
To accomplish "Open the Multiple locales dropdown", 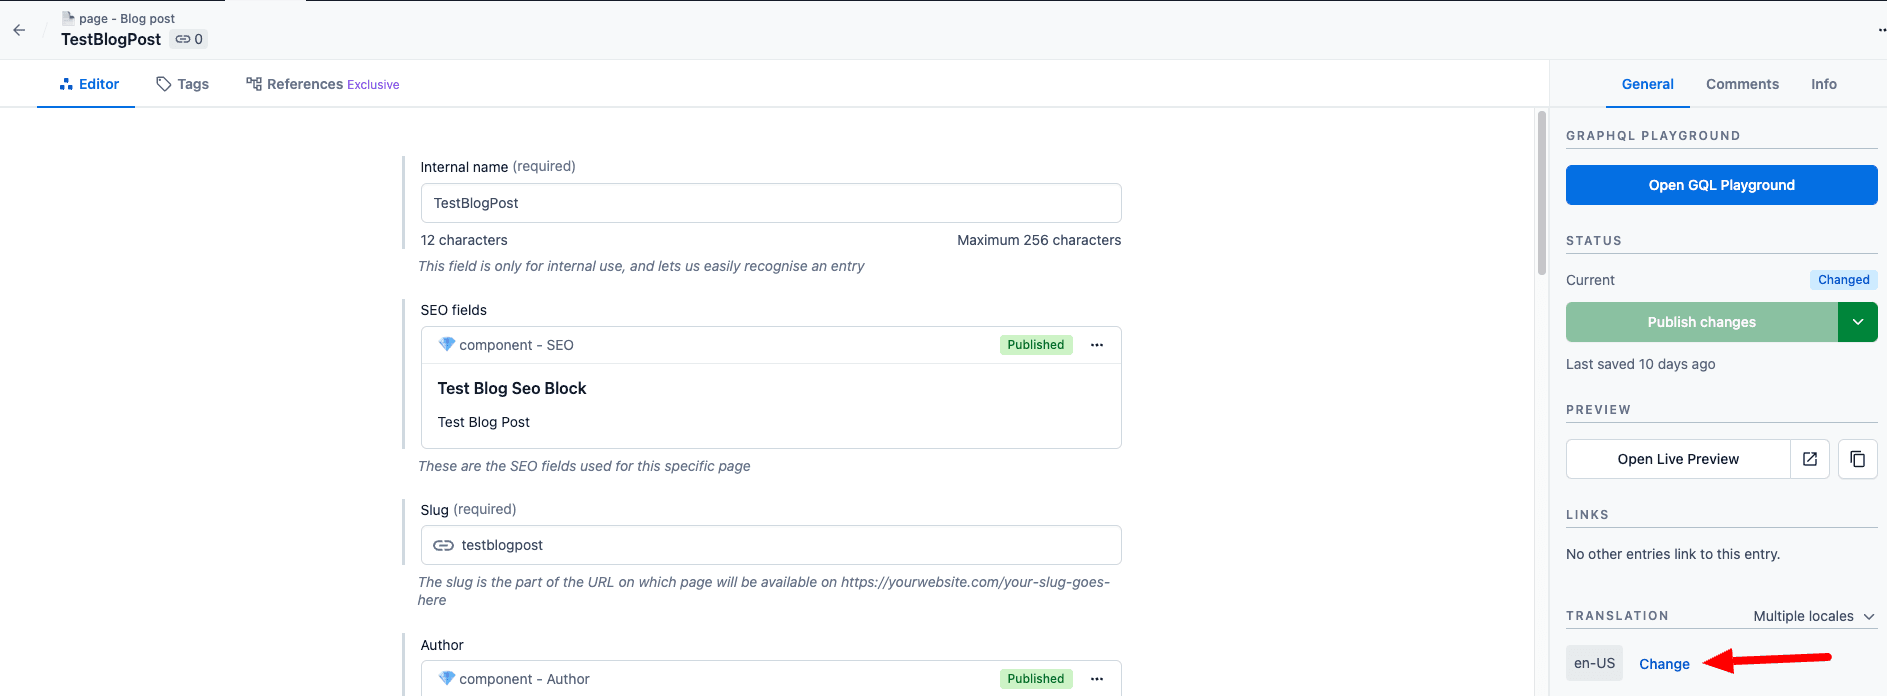I will pyautogui.click(x=1813, y=616).
